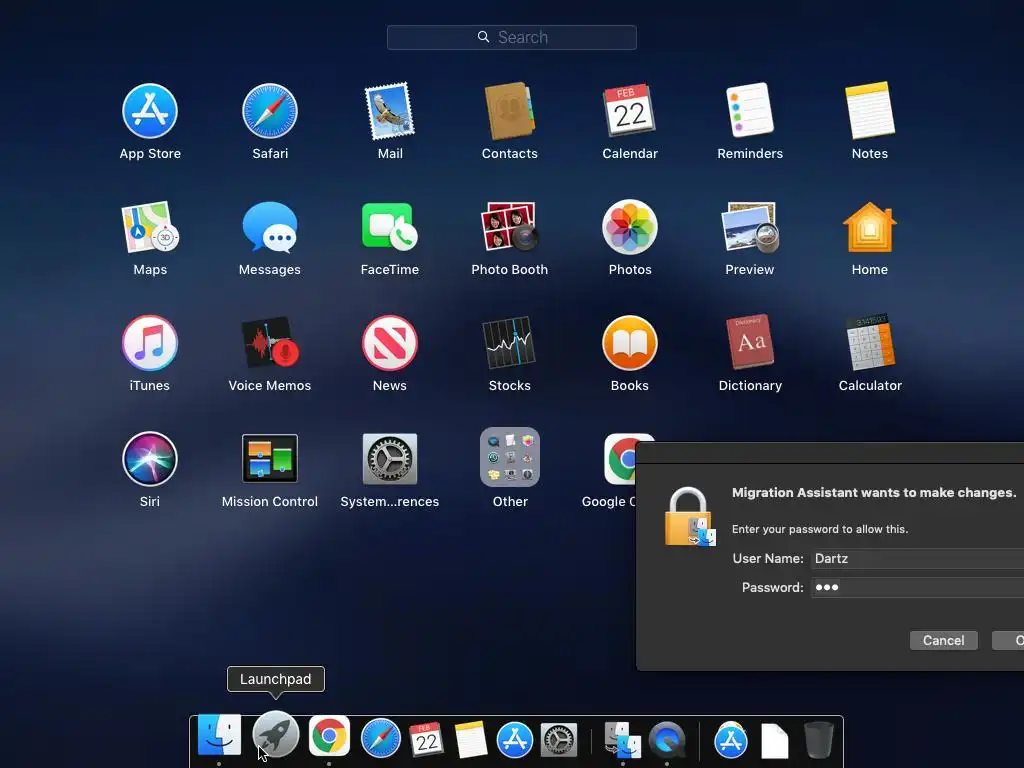Open Notes in the Launchpad grid
The image size is (1024, 768).
click(x=870, y=110)
